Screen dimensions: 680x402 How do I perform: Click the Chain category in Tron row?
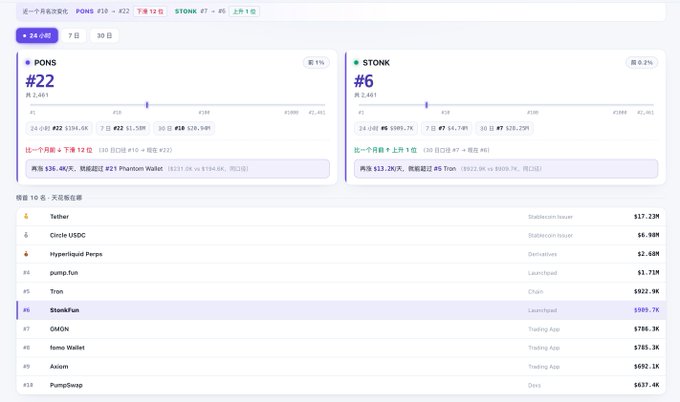(x=535, y=291)
